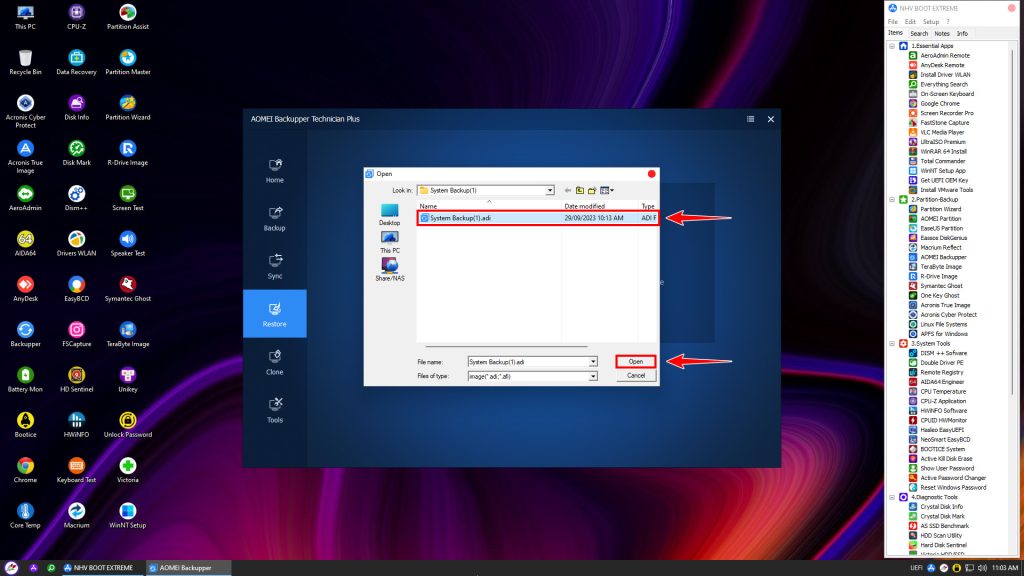The image size is (1024, 576).
Task: Open AIDA64 desktop icon
Action: point(25,244)
